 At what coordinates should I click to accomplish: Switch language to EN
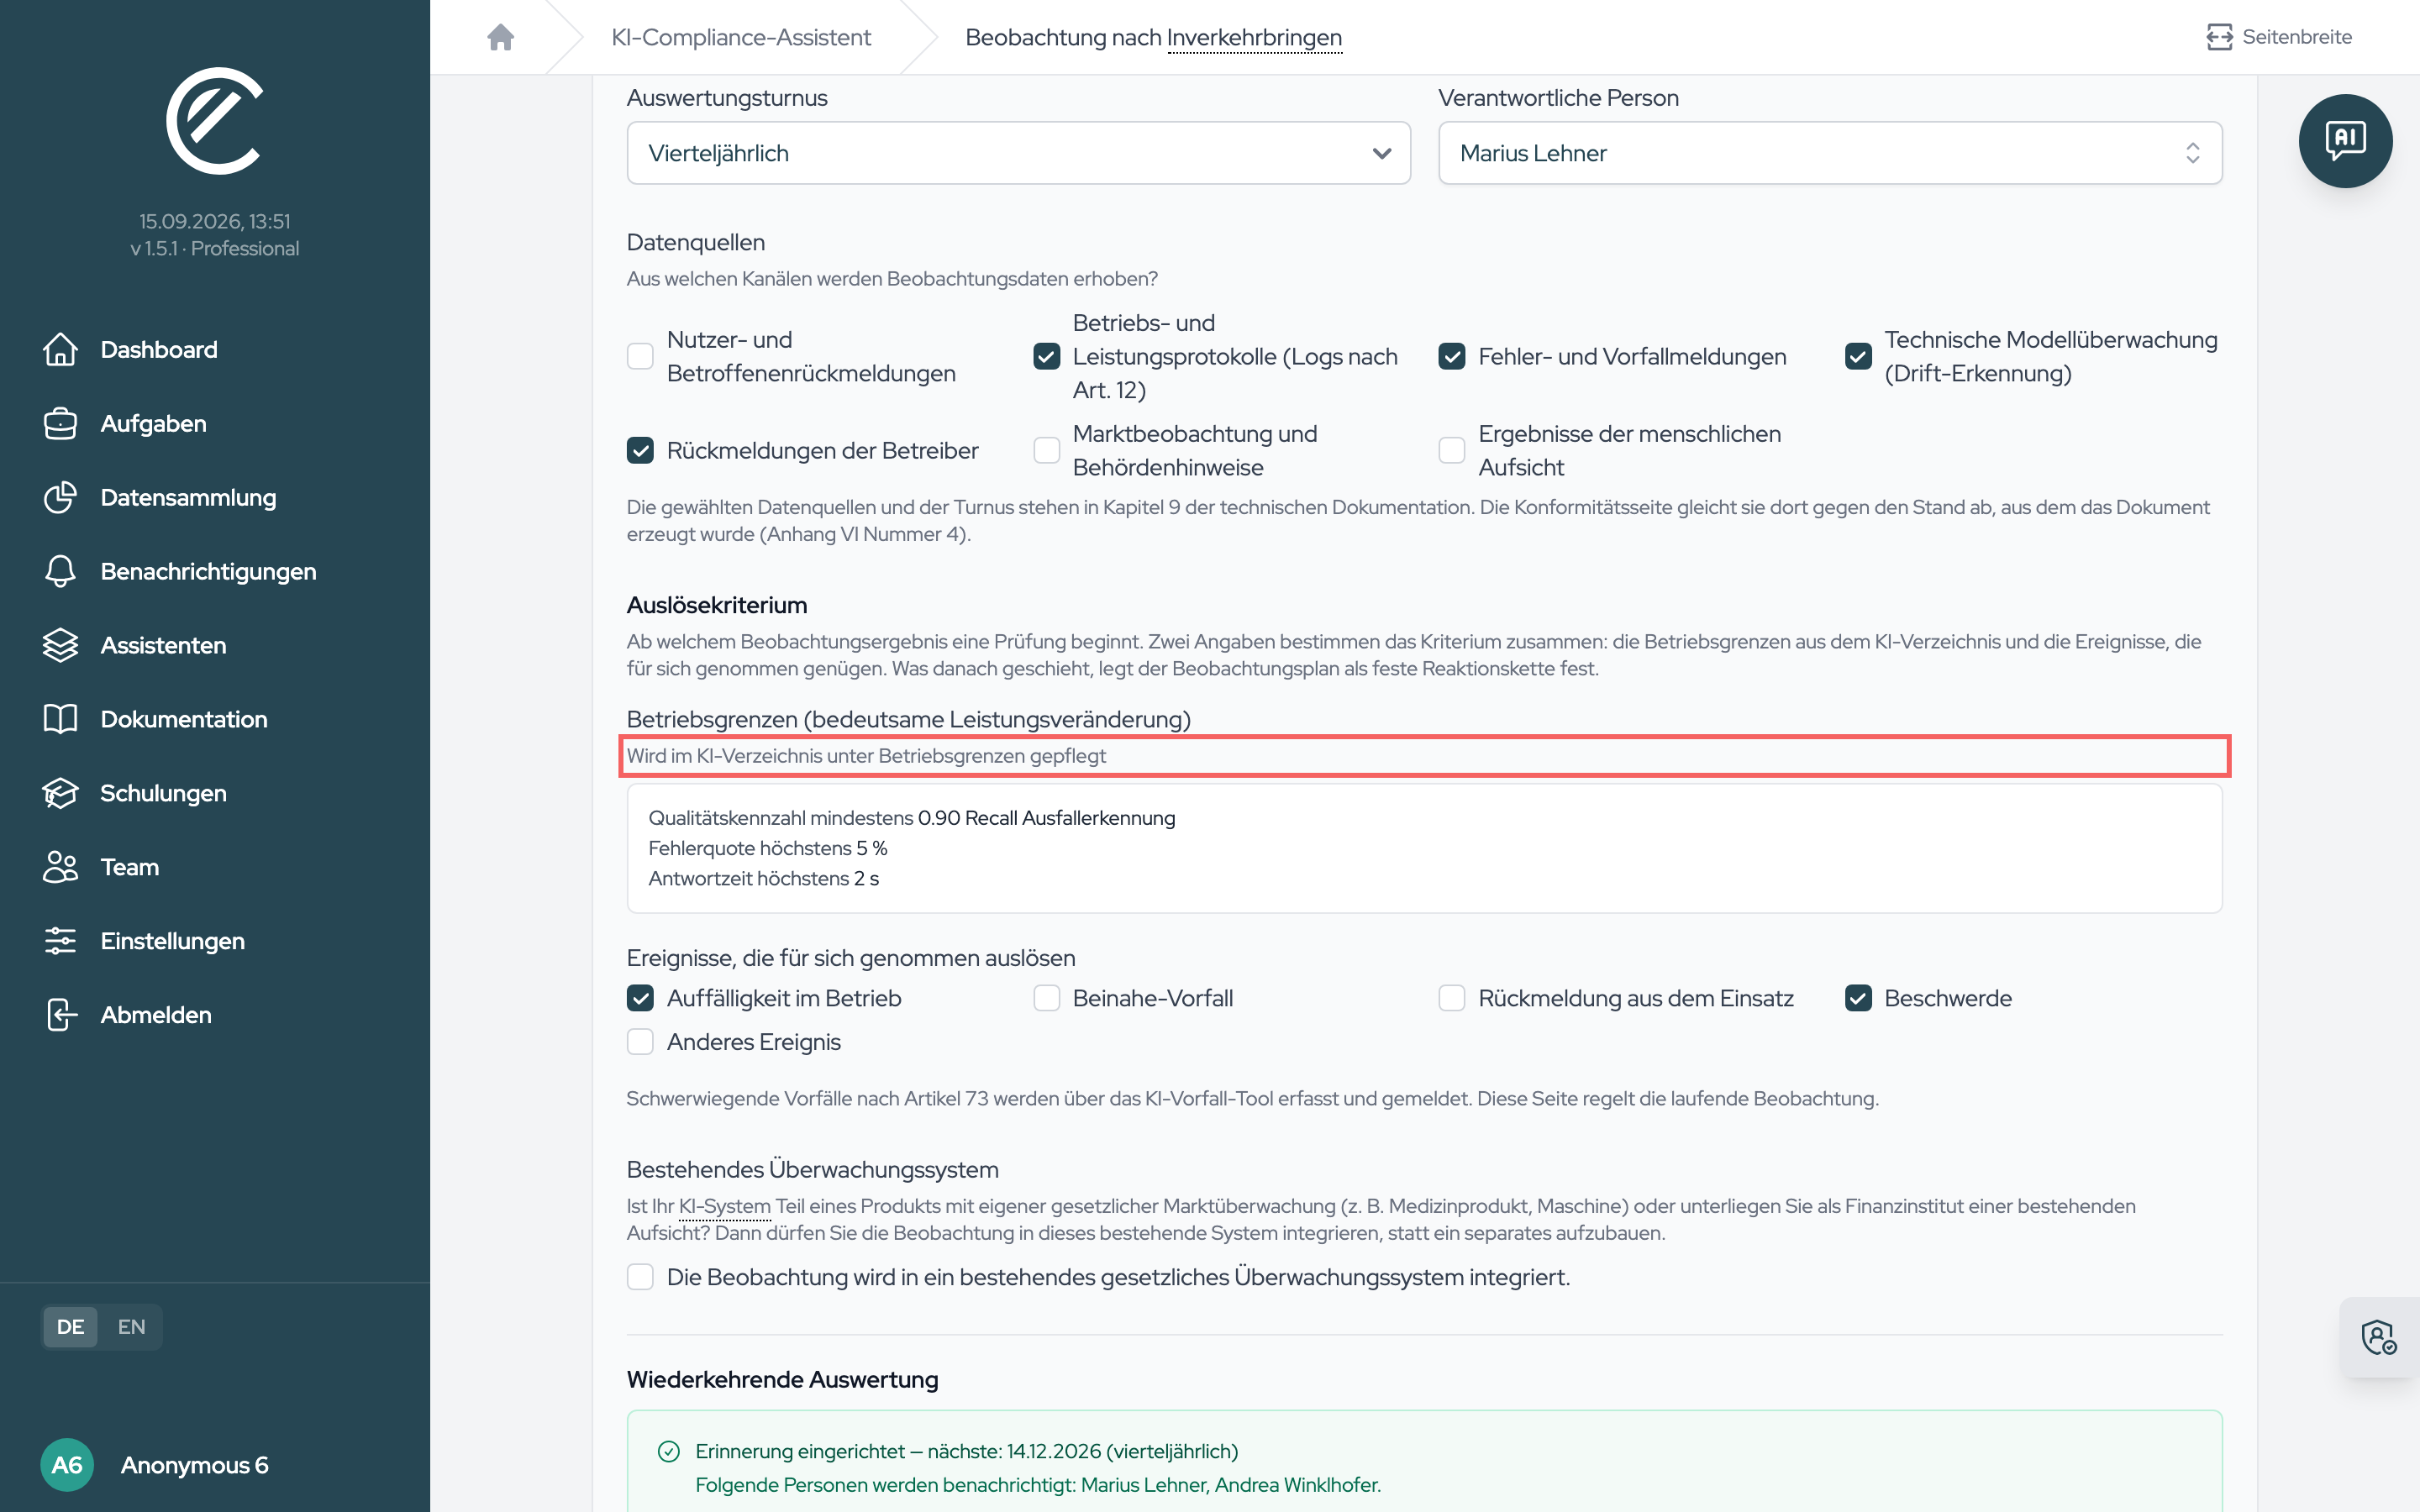click(x=131, y=1327)
